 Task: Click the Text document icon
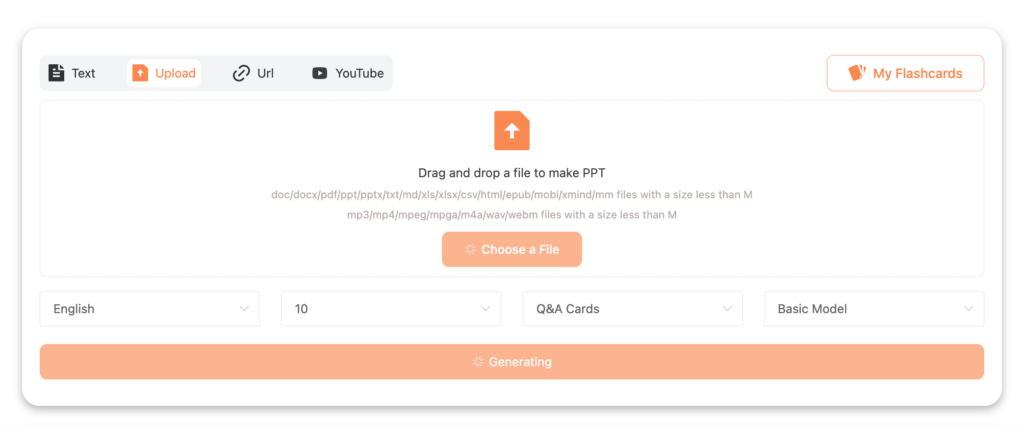[x=57, y=73]
